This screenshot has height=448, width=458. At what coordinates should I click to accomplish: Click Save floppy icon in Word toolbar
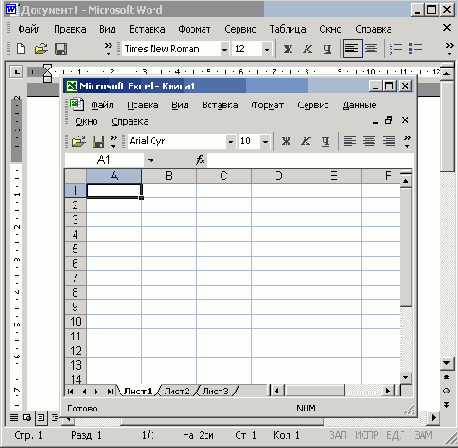point(61,49)
